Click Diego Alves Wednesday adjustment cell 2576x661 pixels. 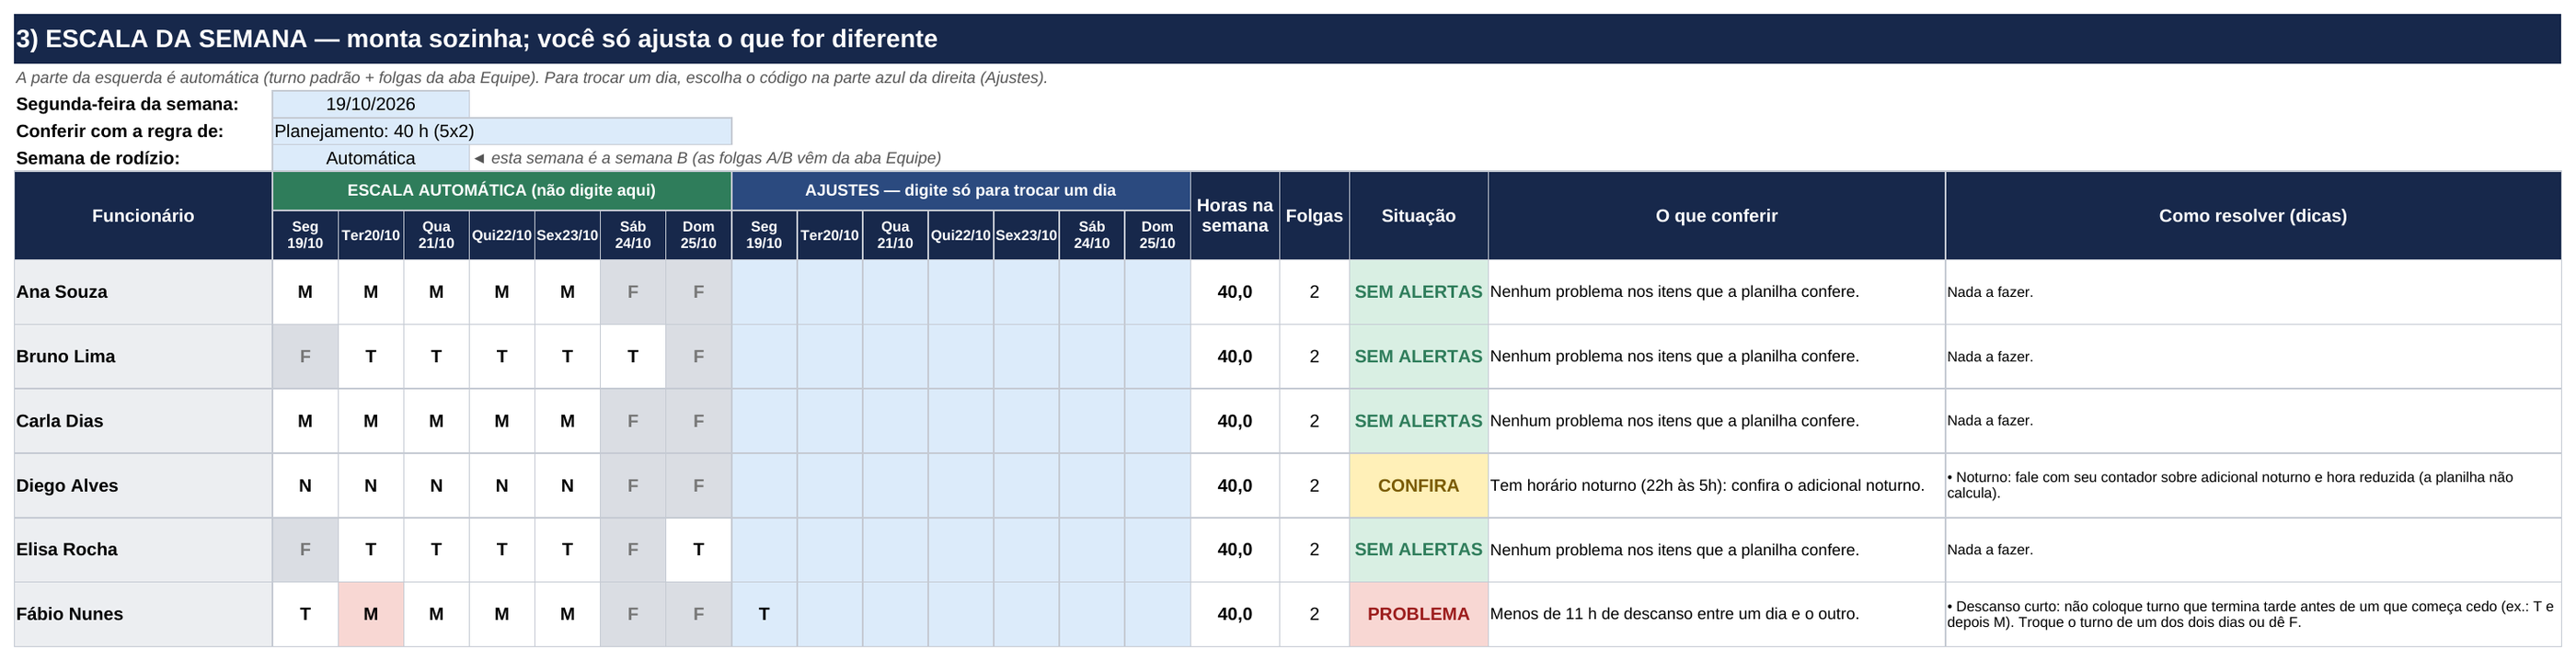(895, 485)
